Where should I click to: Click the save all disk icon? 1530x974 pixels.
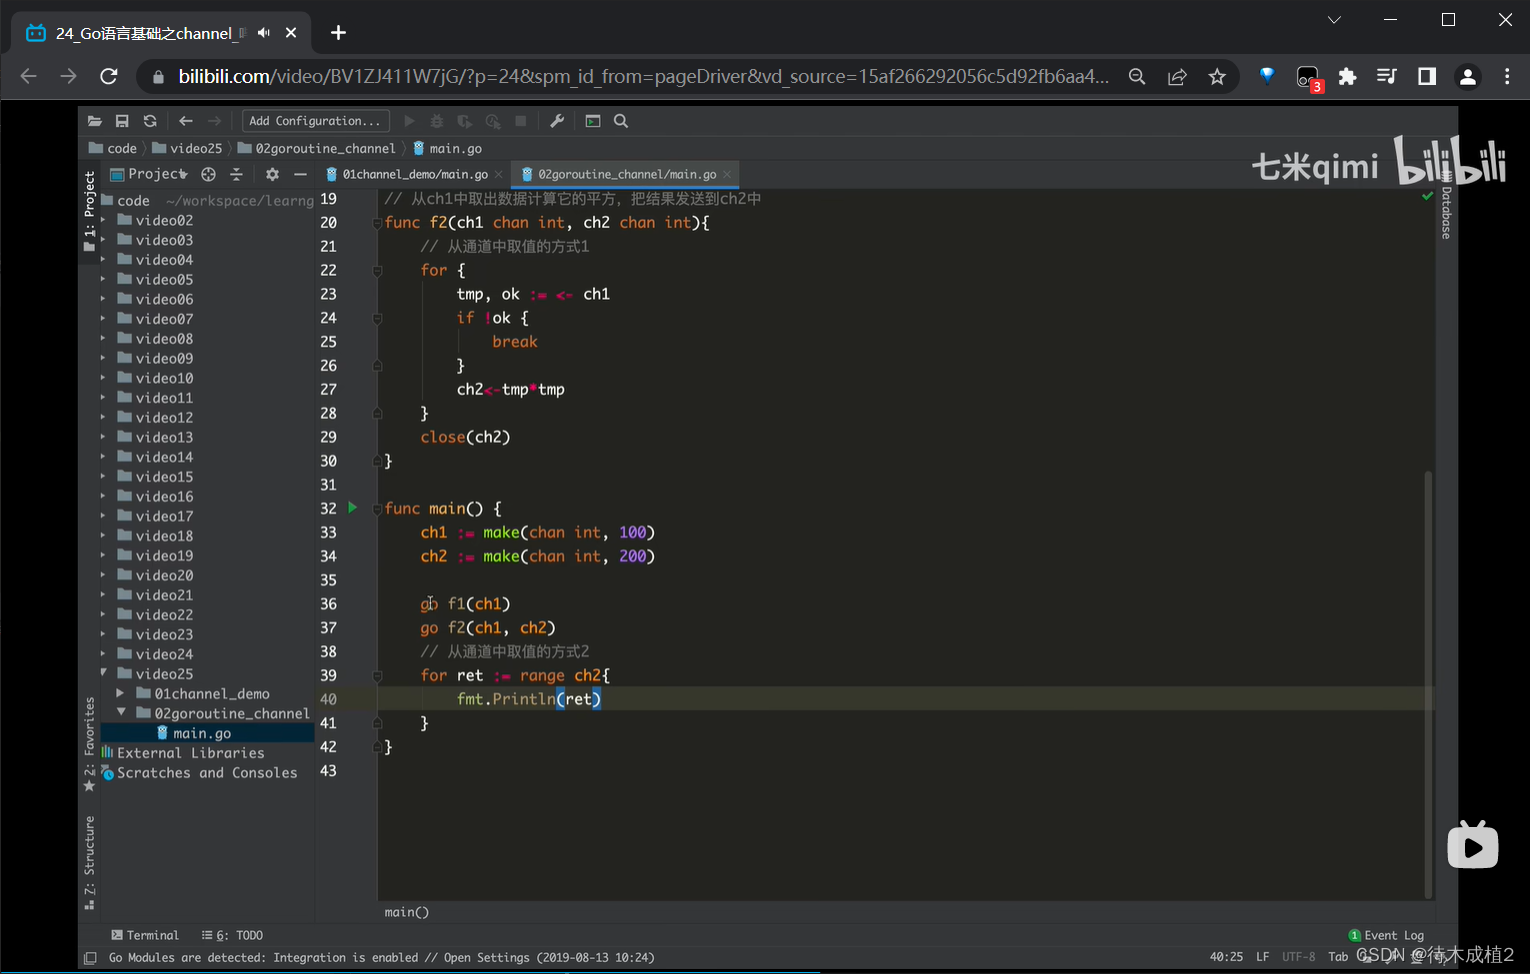coord(122,121)
